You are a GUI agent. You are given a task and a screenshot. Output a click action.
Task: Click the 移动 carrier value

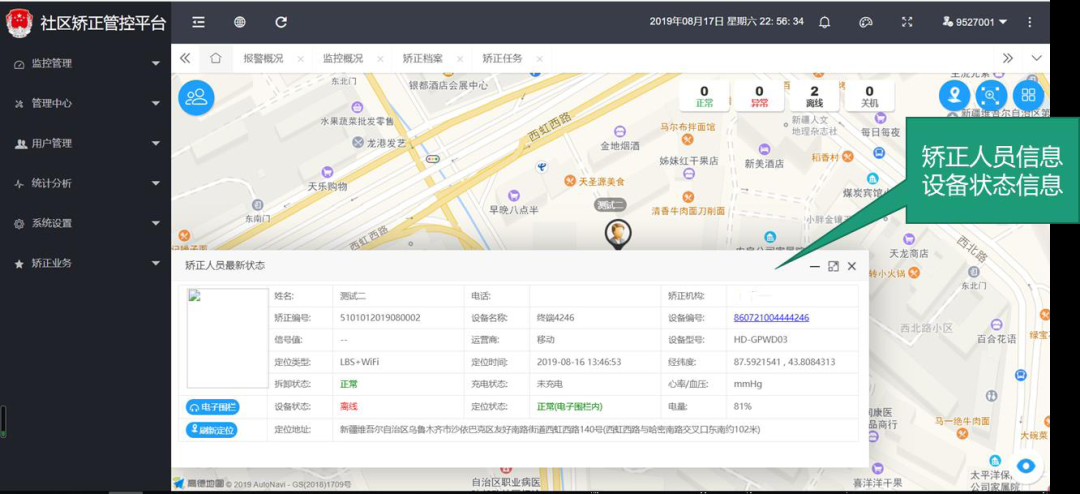click(546, 340)
